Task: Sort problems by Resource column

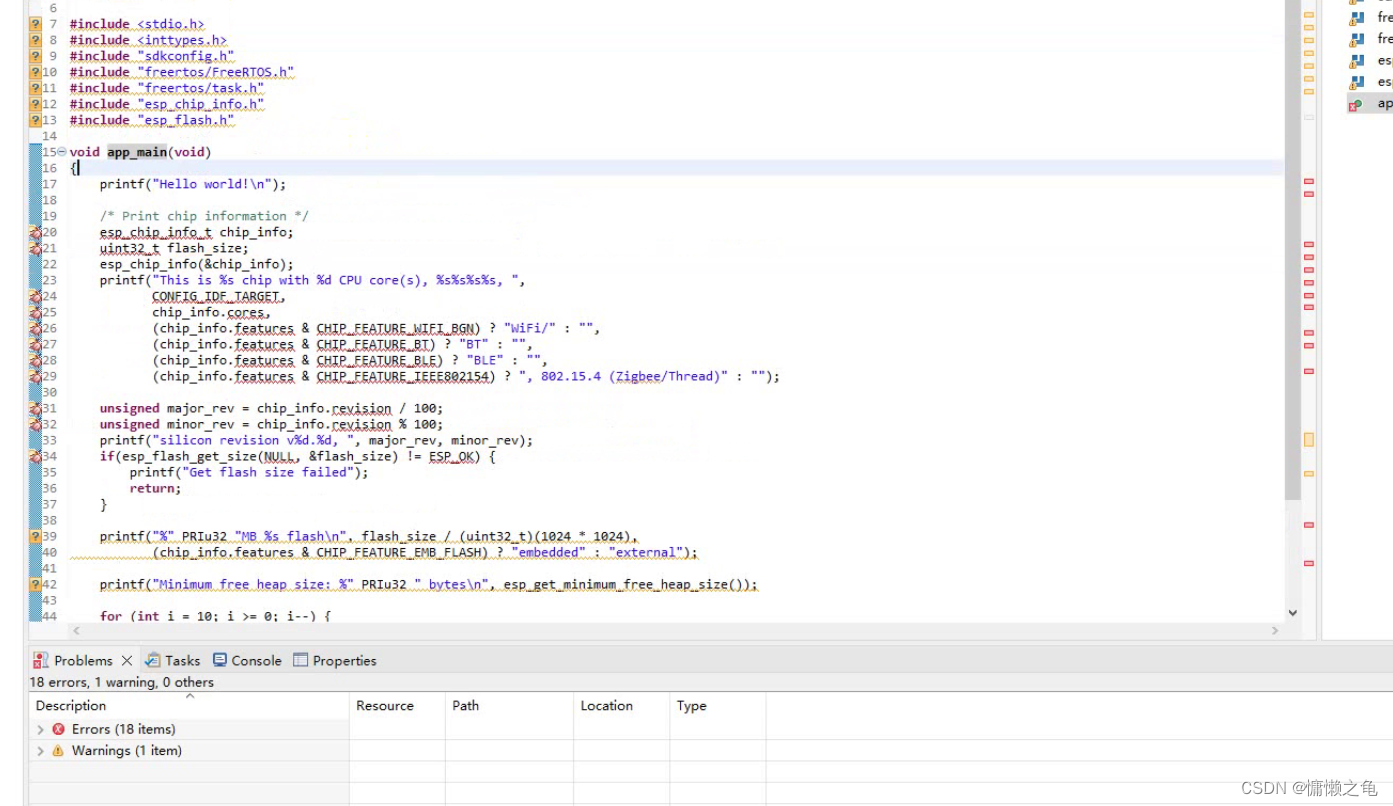Action: [397, 705]
